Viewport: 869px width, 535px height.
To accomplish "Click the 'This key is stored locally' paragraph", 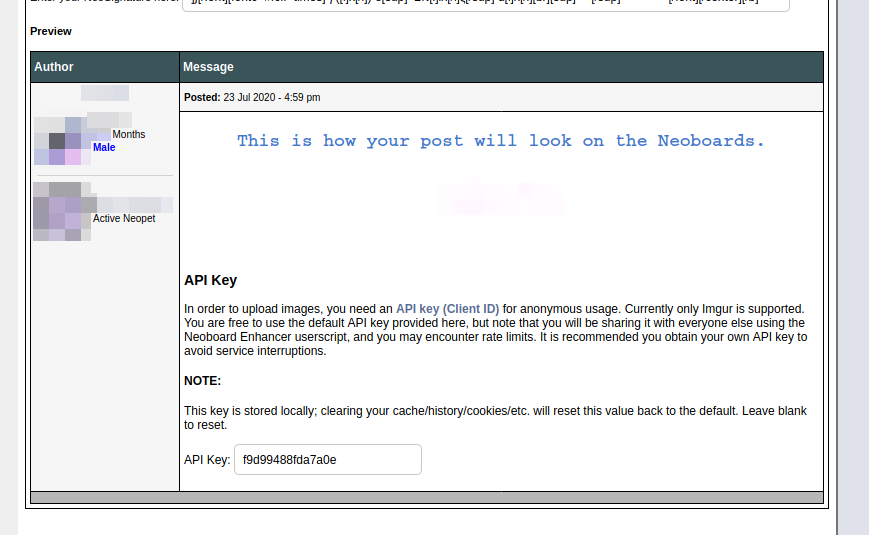I will tap(495, 418).
